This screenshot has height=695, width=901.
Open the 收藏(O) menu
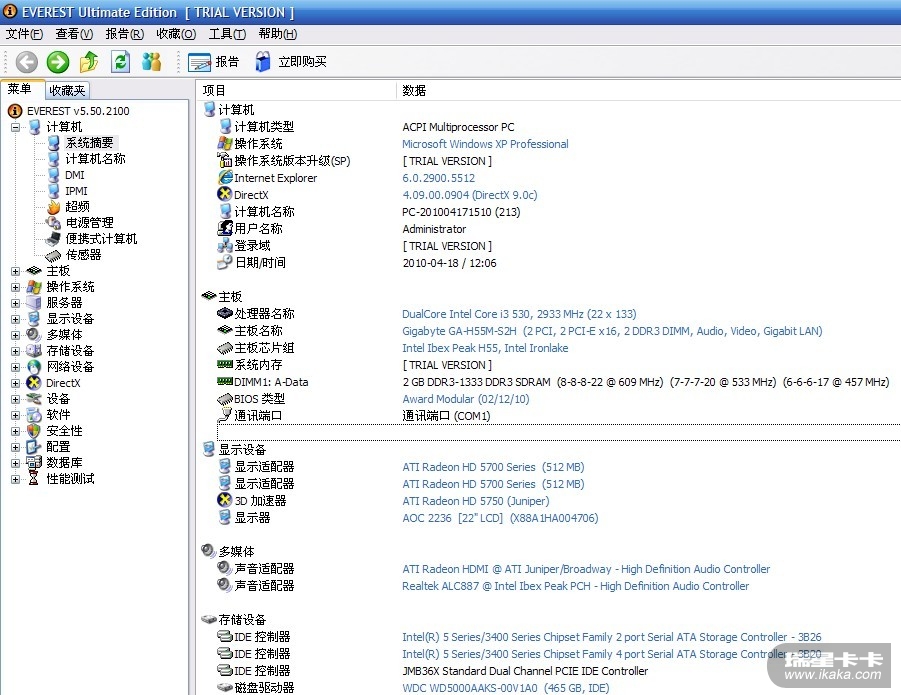(176, 34)
